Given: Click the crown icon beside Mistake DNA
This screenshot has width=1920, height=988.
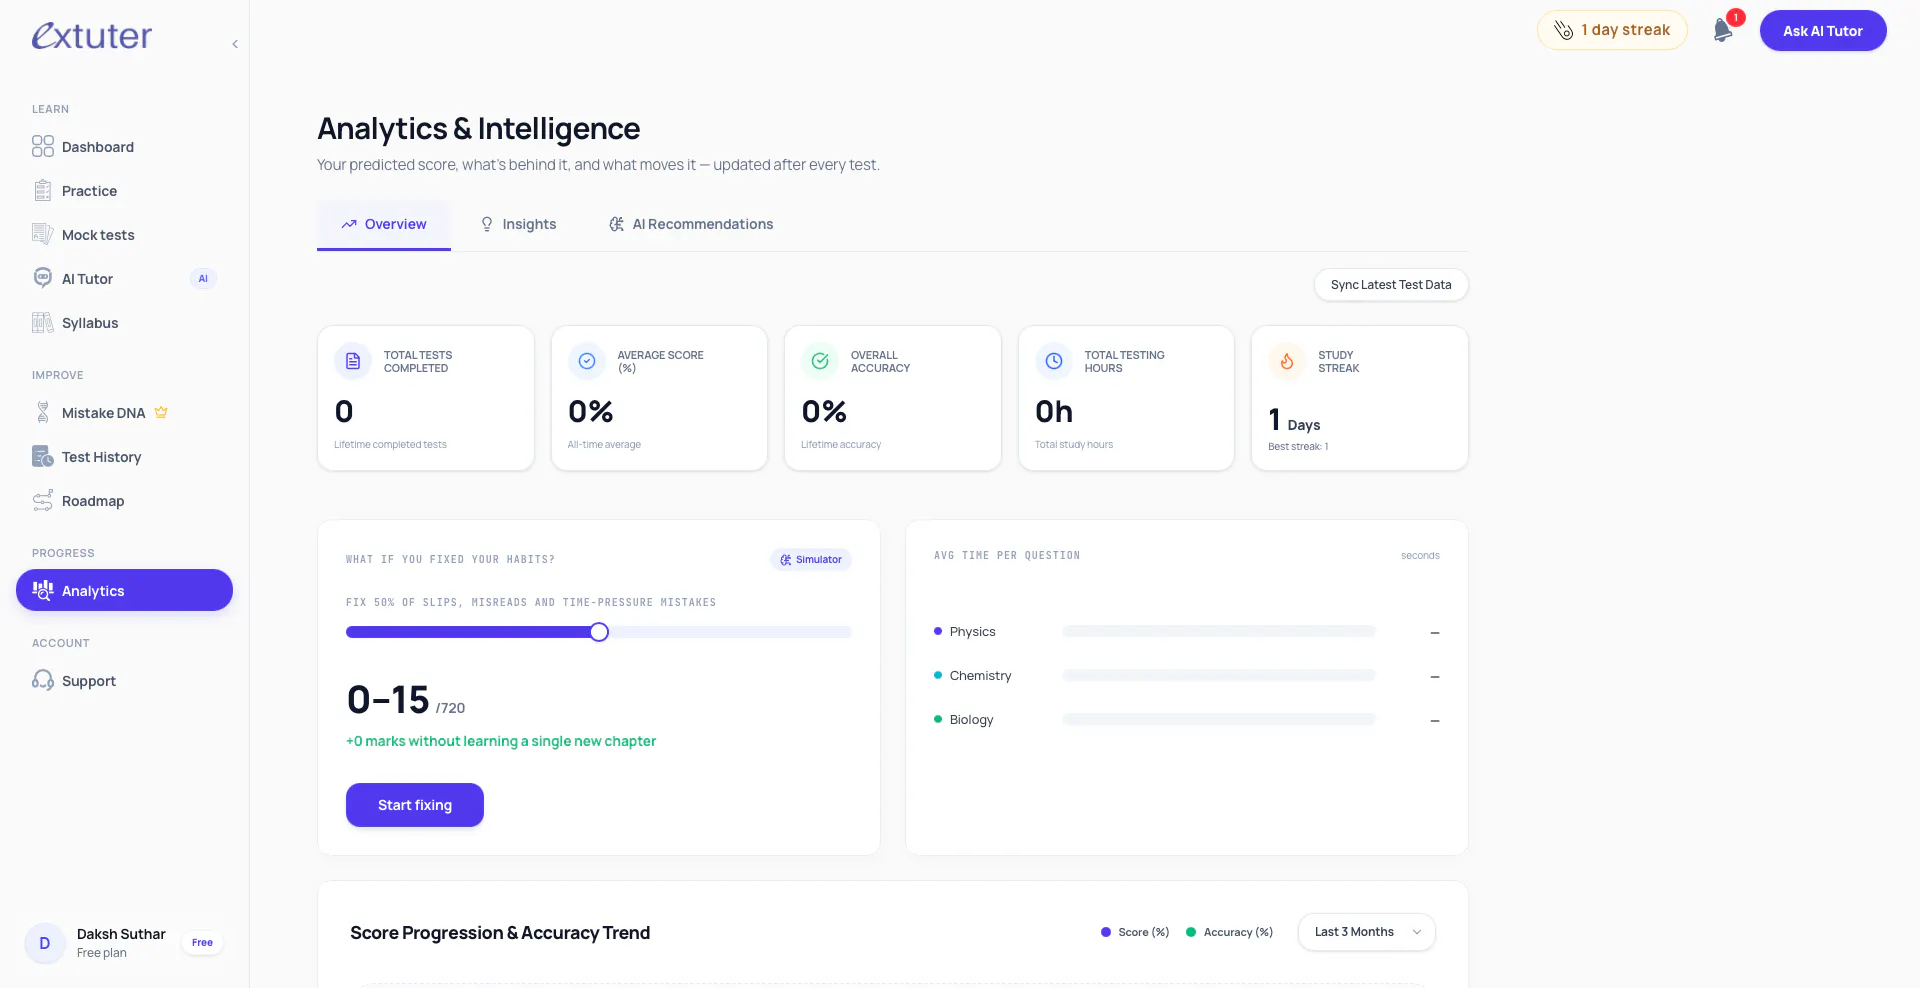Looking at the screenshot, I should click(161, 412).
